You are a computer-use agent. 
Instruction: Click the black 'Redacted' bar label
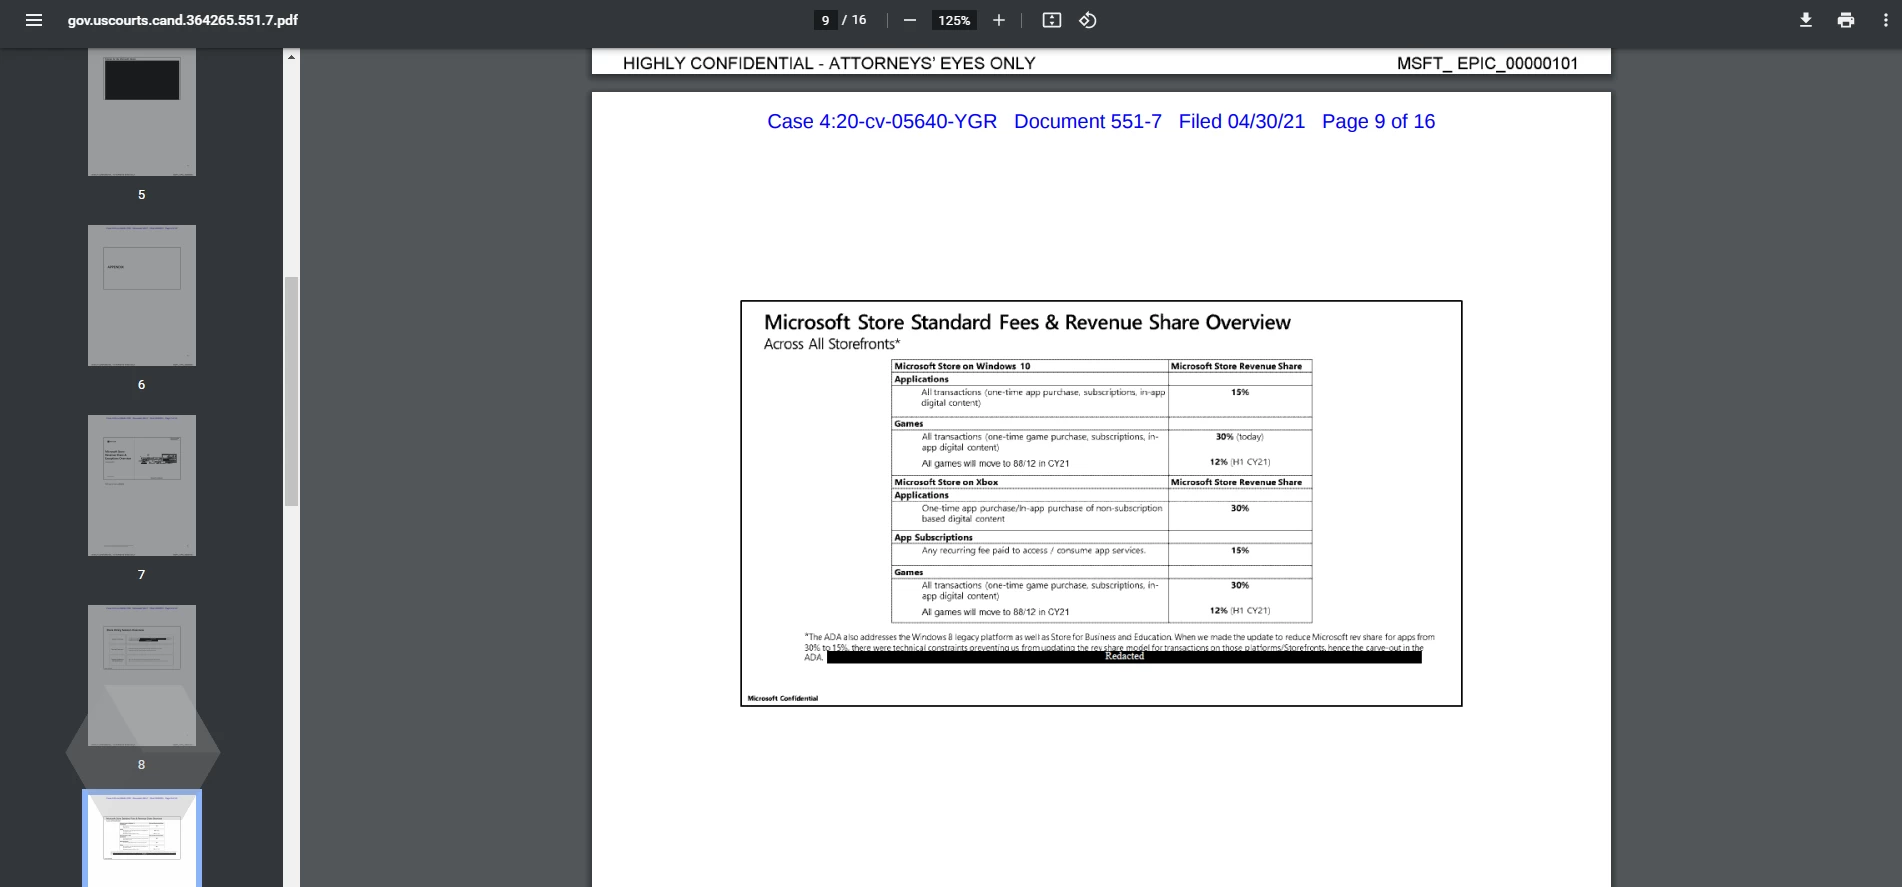point(1124,657)
